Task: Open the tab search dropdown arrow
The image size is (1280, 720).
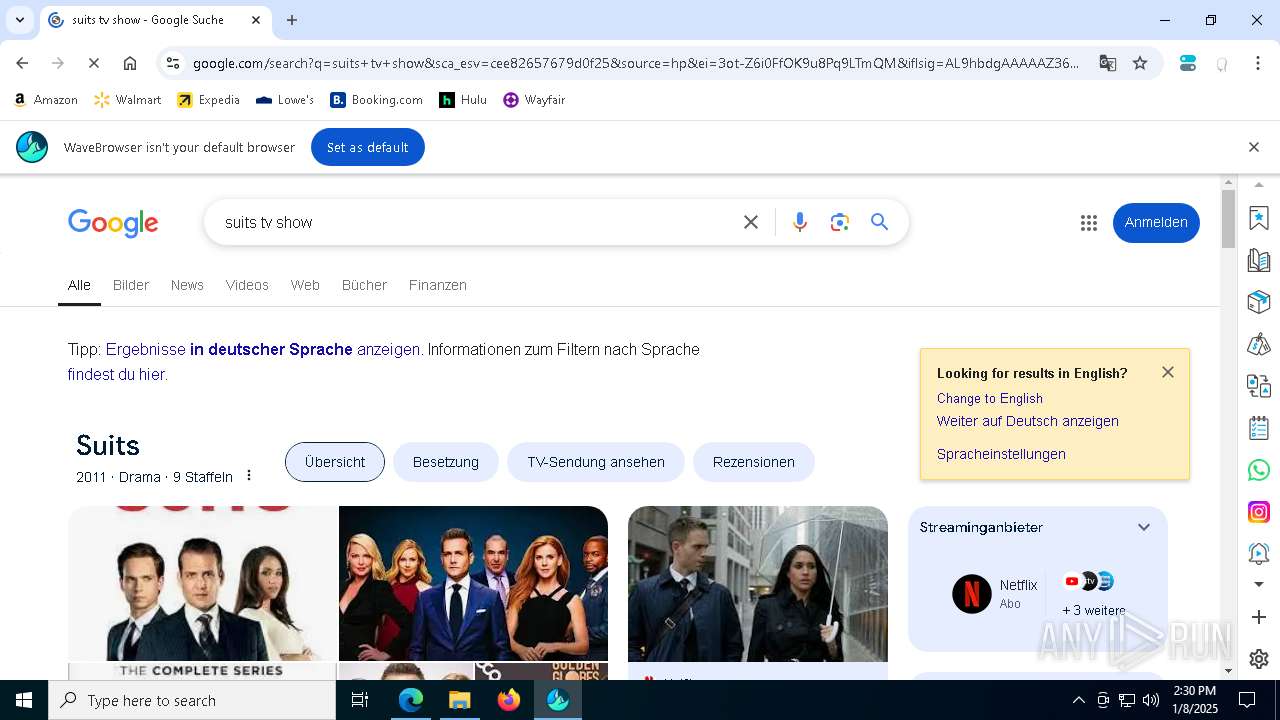Action: point(19,20)
